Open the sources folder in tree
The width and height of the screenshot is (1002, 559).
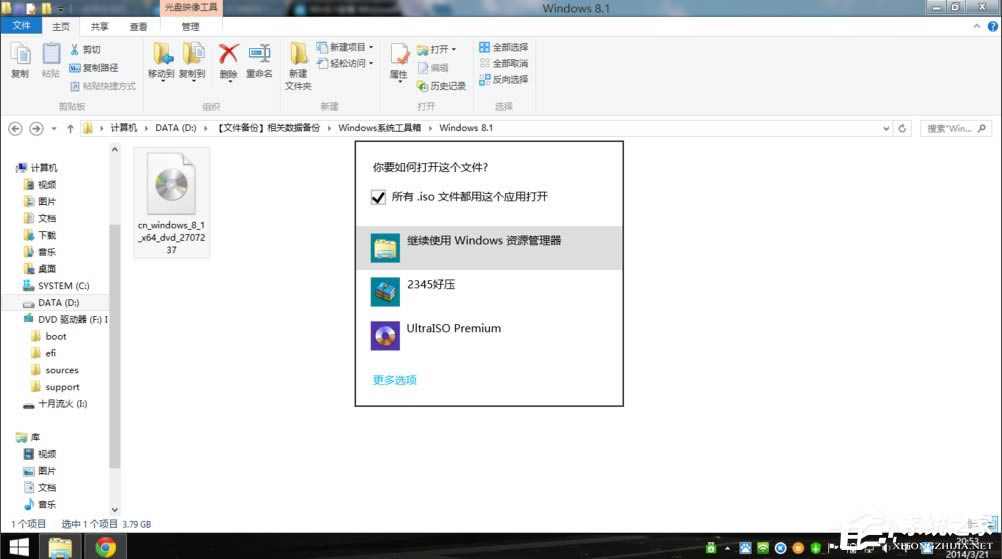pyautogui.click(x=55, y=370)
